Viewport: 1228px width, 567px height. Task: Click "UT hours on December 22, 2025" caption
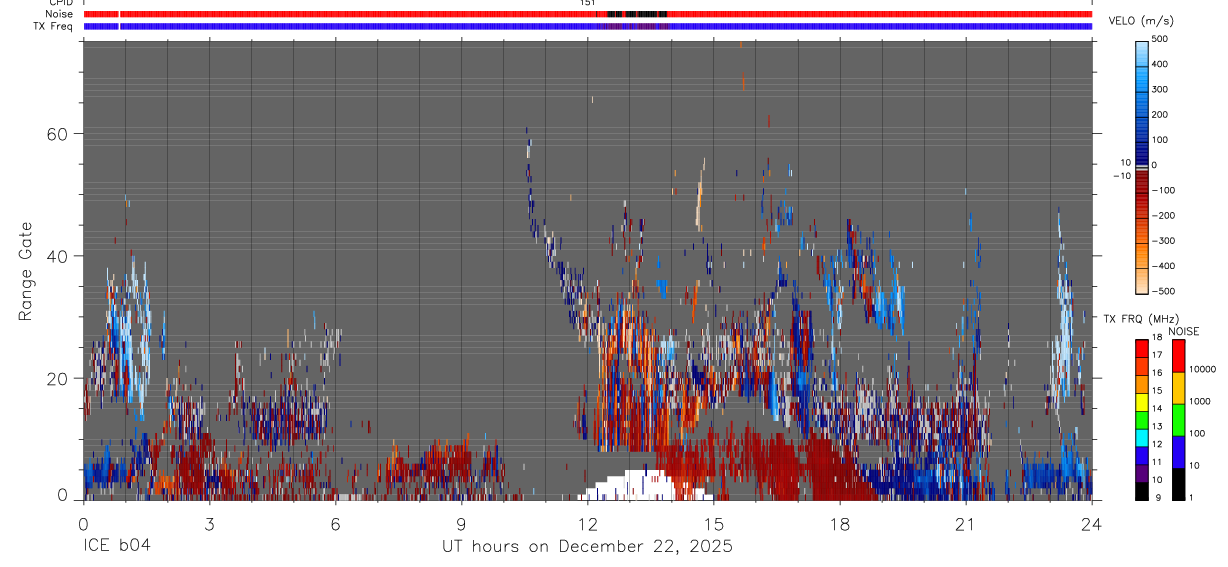(x=588, y=546)
